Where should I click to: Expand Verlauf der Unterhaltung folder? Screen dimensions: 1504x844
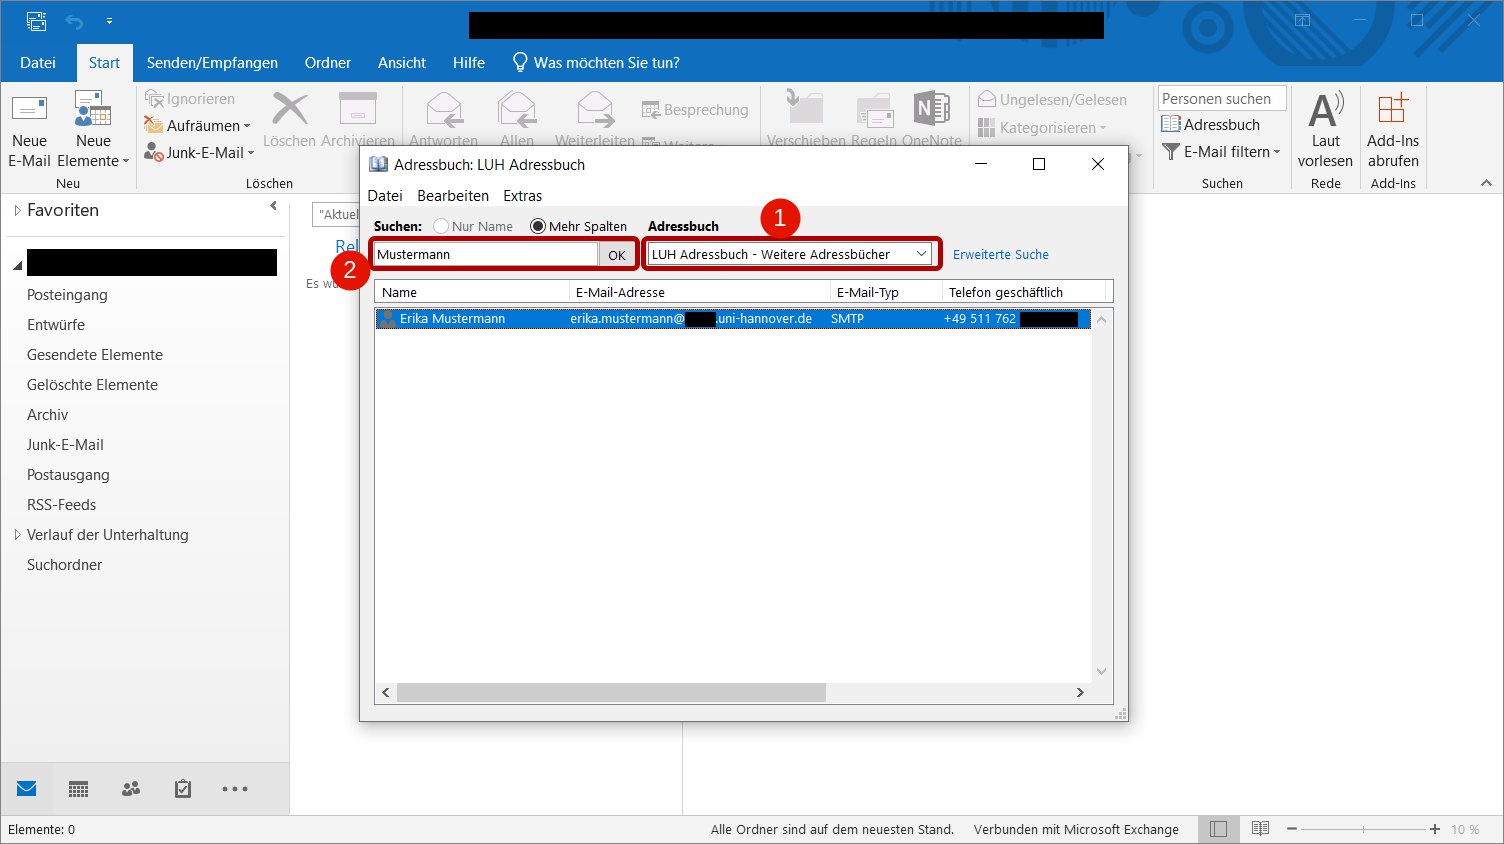(x=17, y=535)
